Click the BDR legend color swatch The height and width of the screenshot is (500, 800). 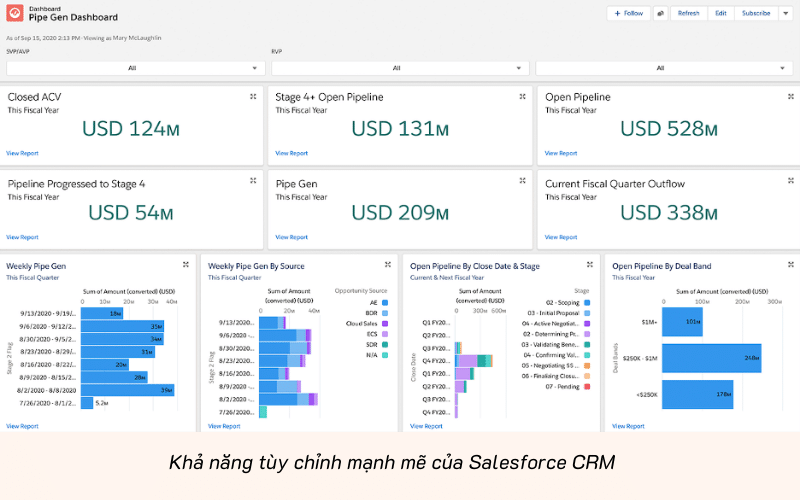385,313
